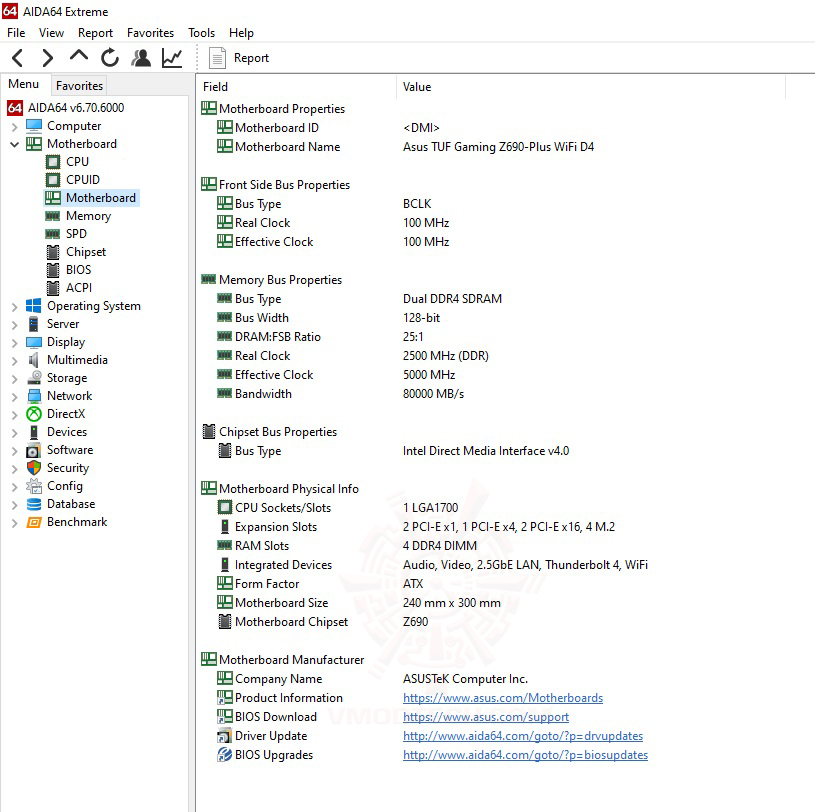
Task: Click the Report toolbar button
Action: point(239,58)
